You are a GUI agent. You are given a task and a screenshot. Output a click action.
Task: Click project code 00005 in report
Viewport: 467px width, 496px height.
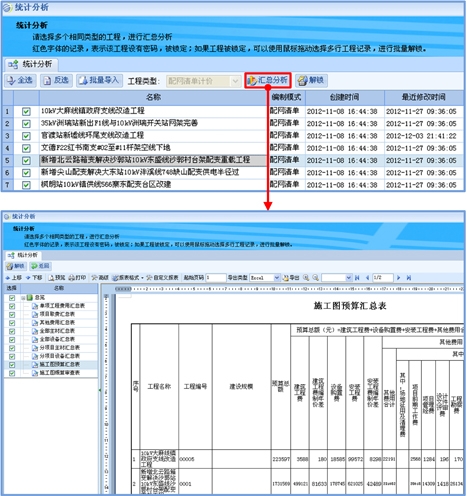pyautogui.click(x=187, y=459)
